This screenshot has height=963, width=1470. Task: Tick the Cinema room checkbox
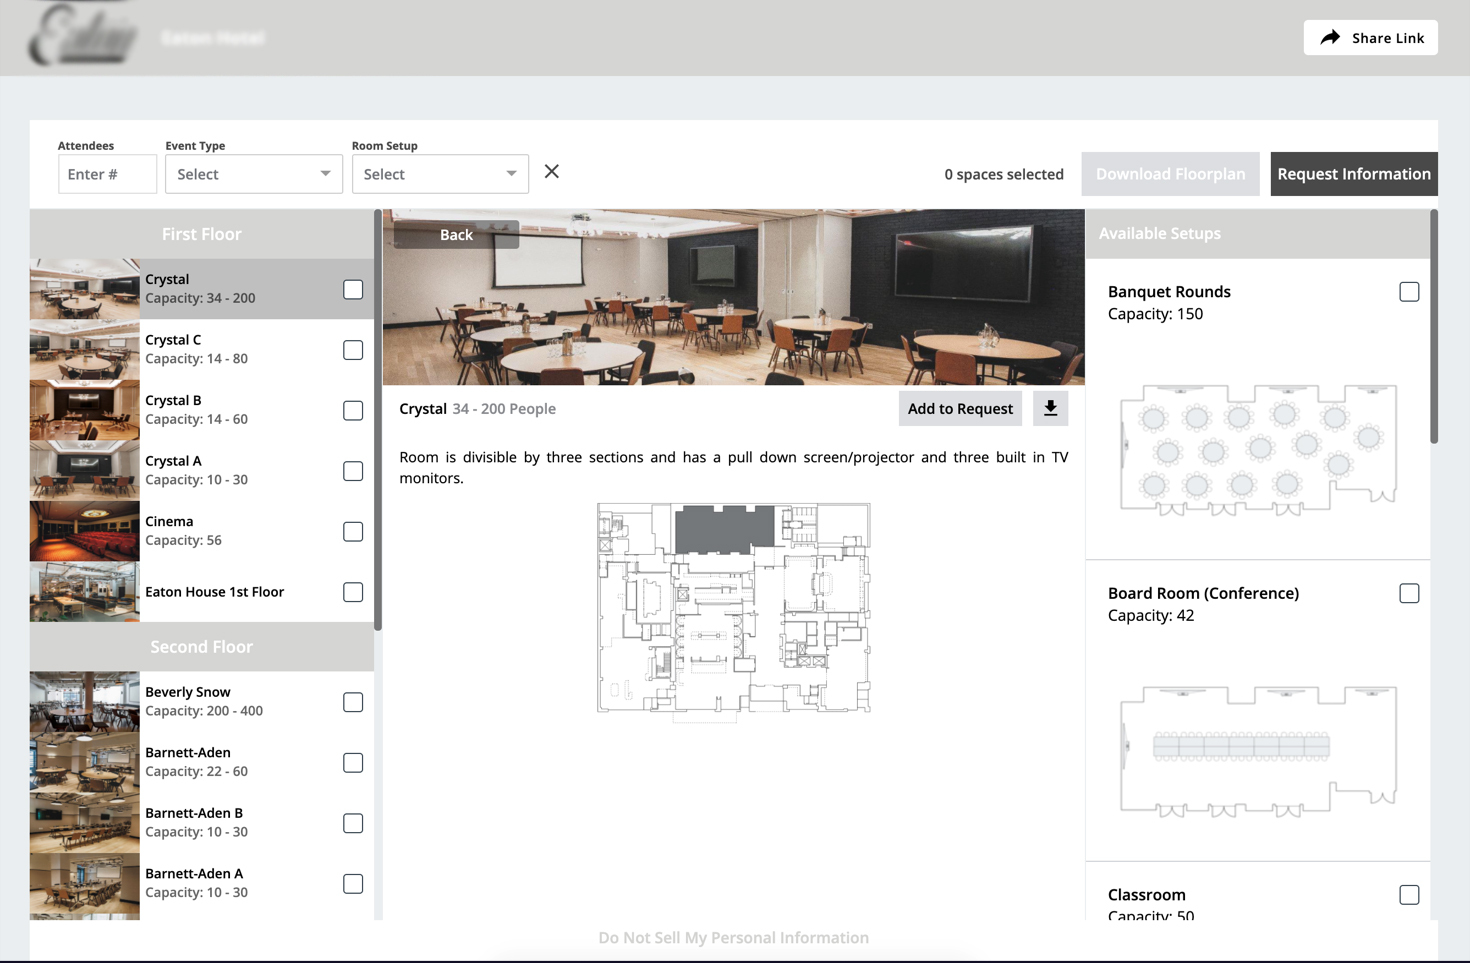point(353,532)
